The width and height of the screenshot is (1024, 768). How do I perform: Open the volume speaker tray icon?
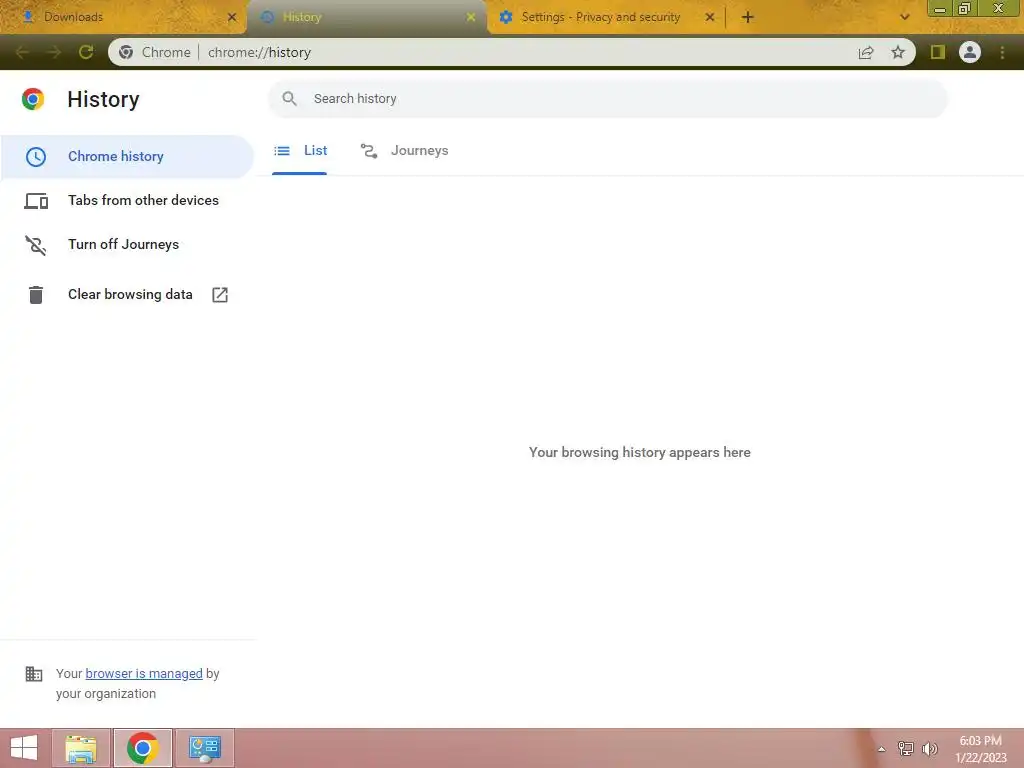930,748
